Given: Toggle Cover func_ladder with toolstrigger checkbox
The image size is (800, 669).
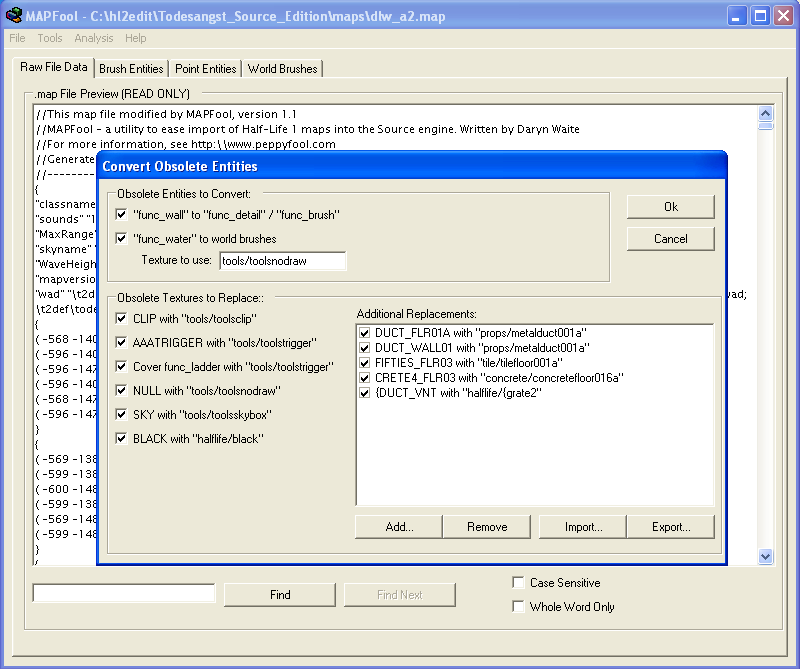Looking at the screenshot, I should pyautogui.click(x=121, y=366).
